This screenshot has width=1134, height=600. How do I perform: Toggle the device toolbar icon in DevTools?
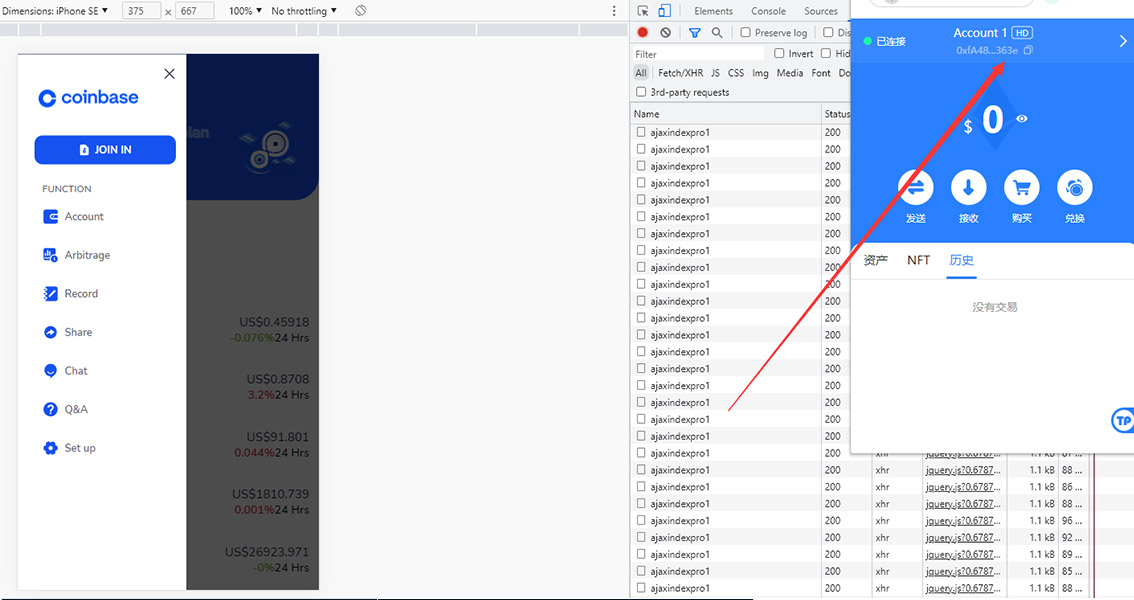664,11
